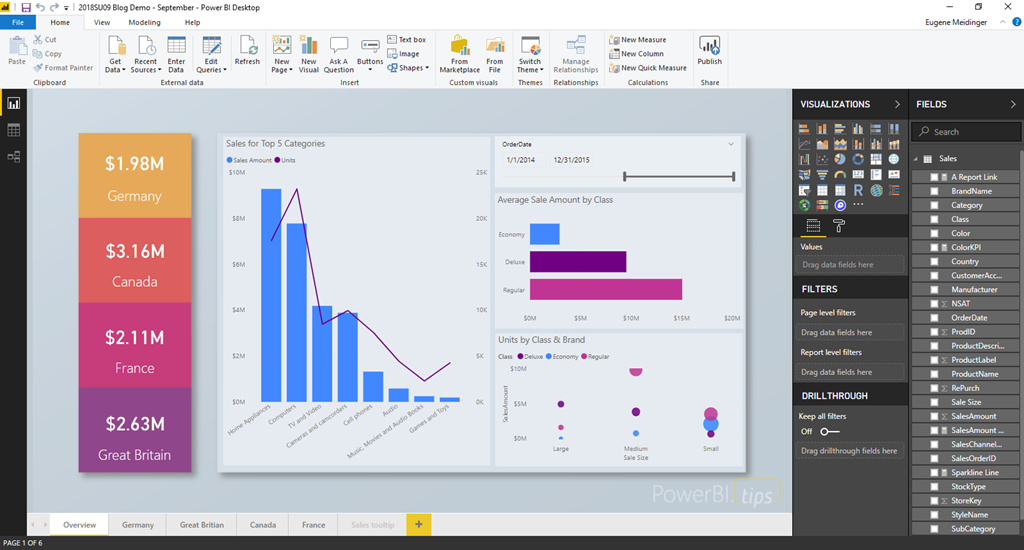Open the File menu
Image resolution: width=1024 pixels, height=550 pixels.
18,22
